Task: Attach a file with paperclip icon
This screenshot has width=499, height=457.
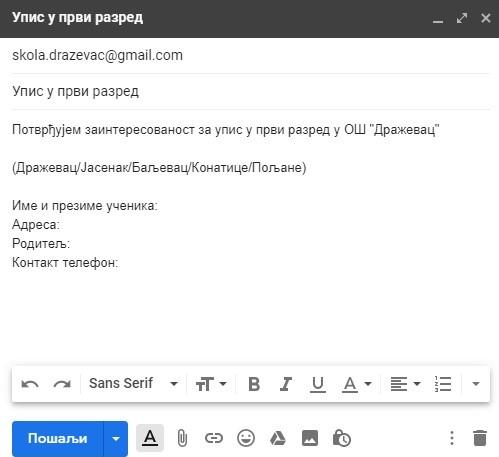Action: [182, 438]
